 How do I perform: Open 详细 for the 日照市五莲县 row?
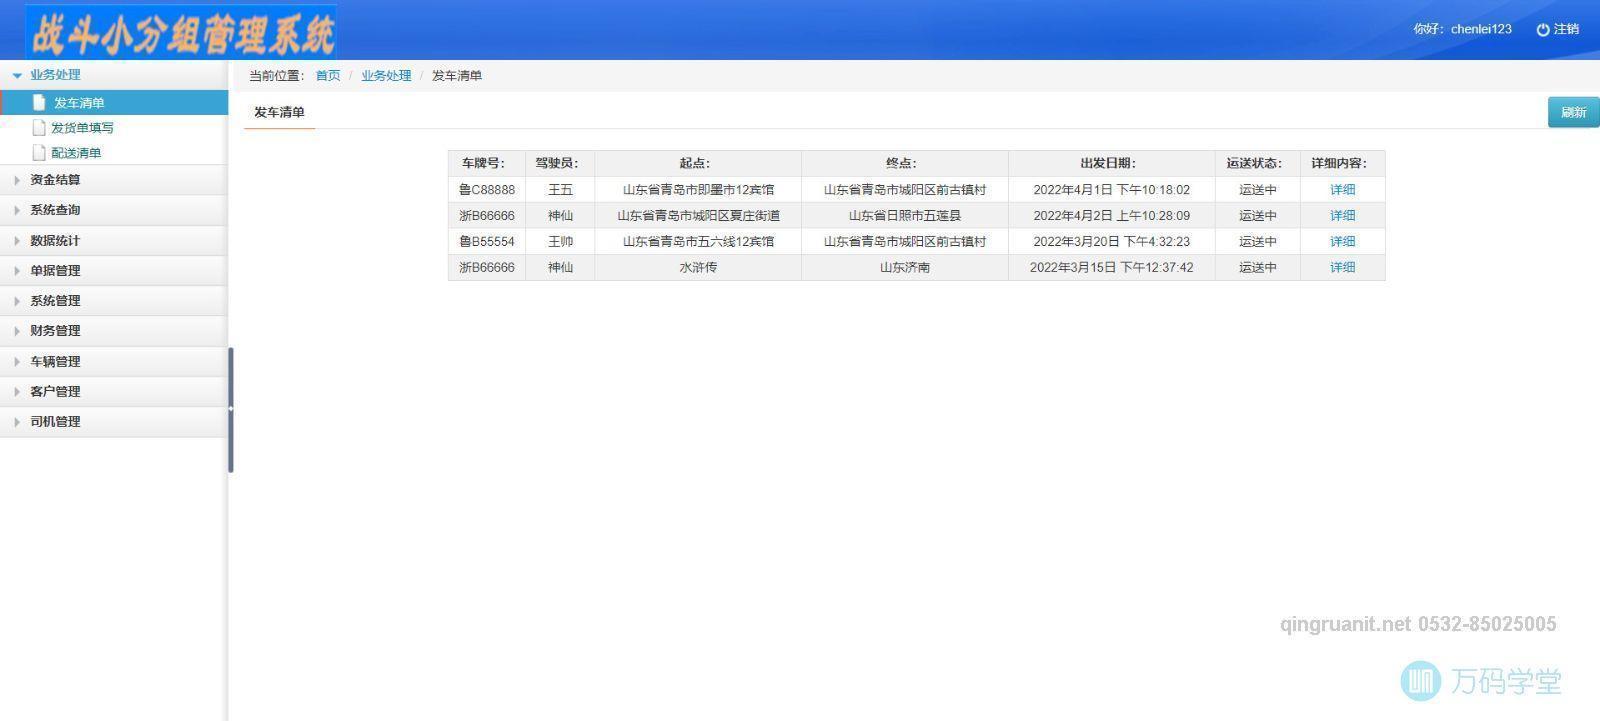pyautogui.click(x=1342, y=215)
